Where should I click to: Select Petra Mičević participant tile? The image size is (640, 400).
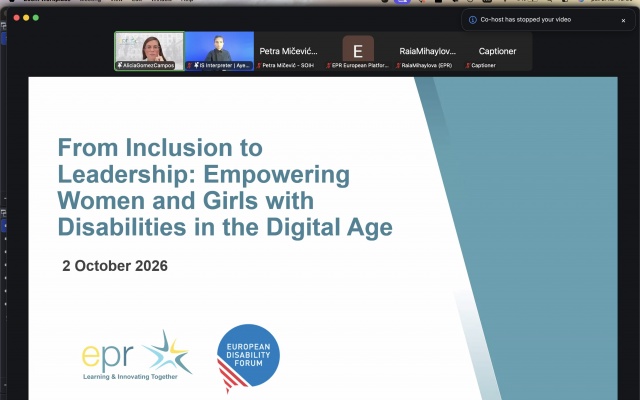pyautogui.click(x=289, y=51)
